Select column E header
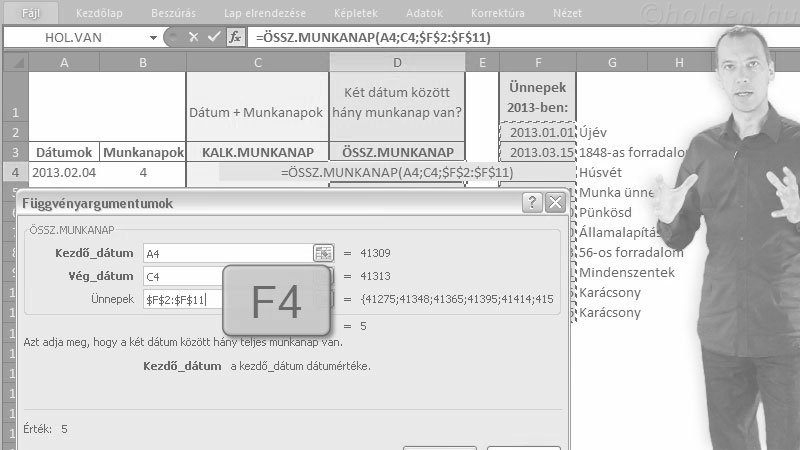Image resolution: width=800 pixels, height=450 pixels. [482, 62]
